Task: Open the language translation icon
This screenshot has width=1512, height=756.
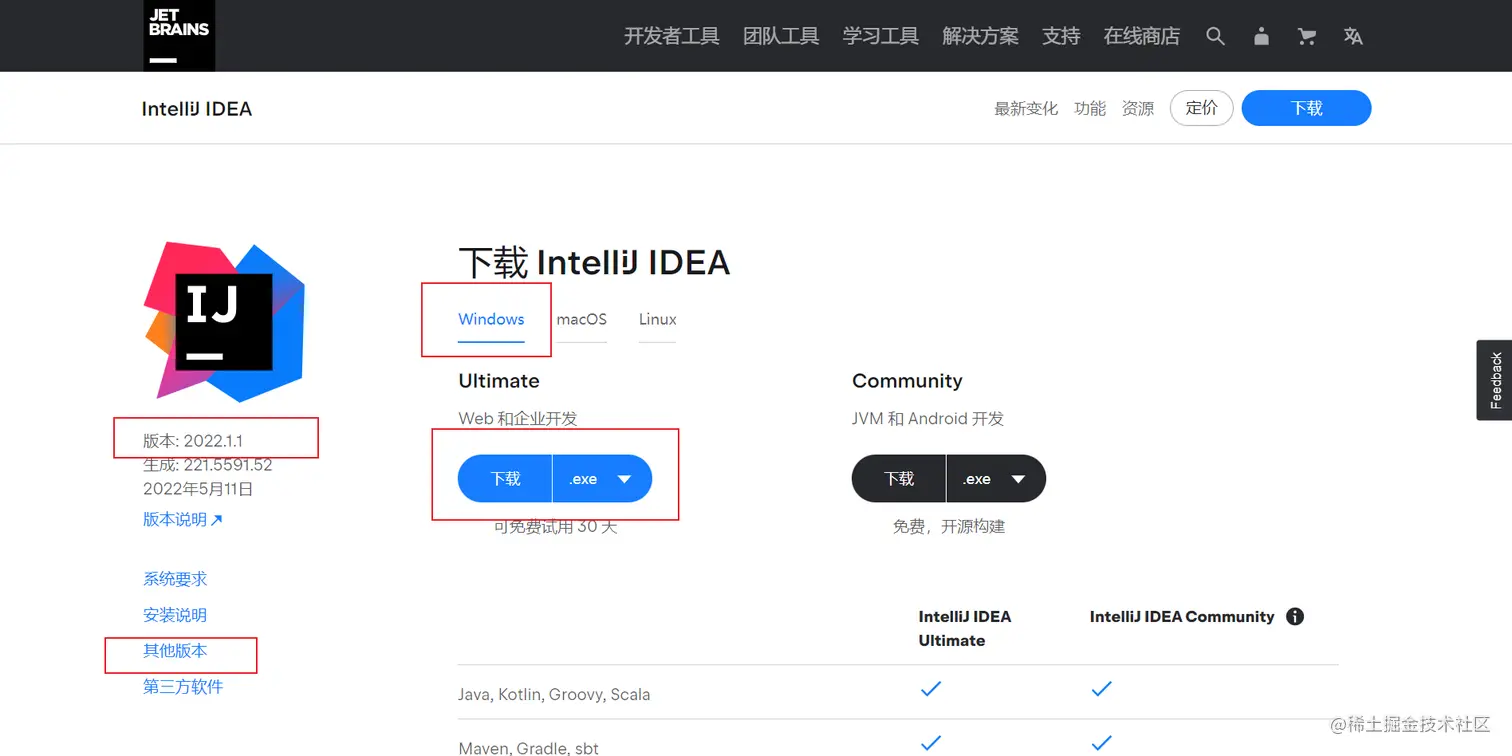Action: 1353,36
